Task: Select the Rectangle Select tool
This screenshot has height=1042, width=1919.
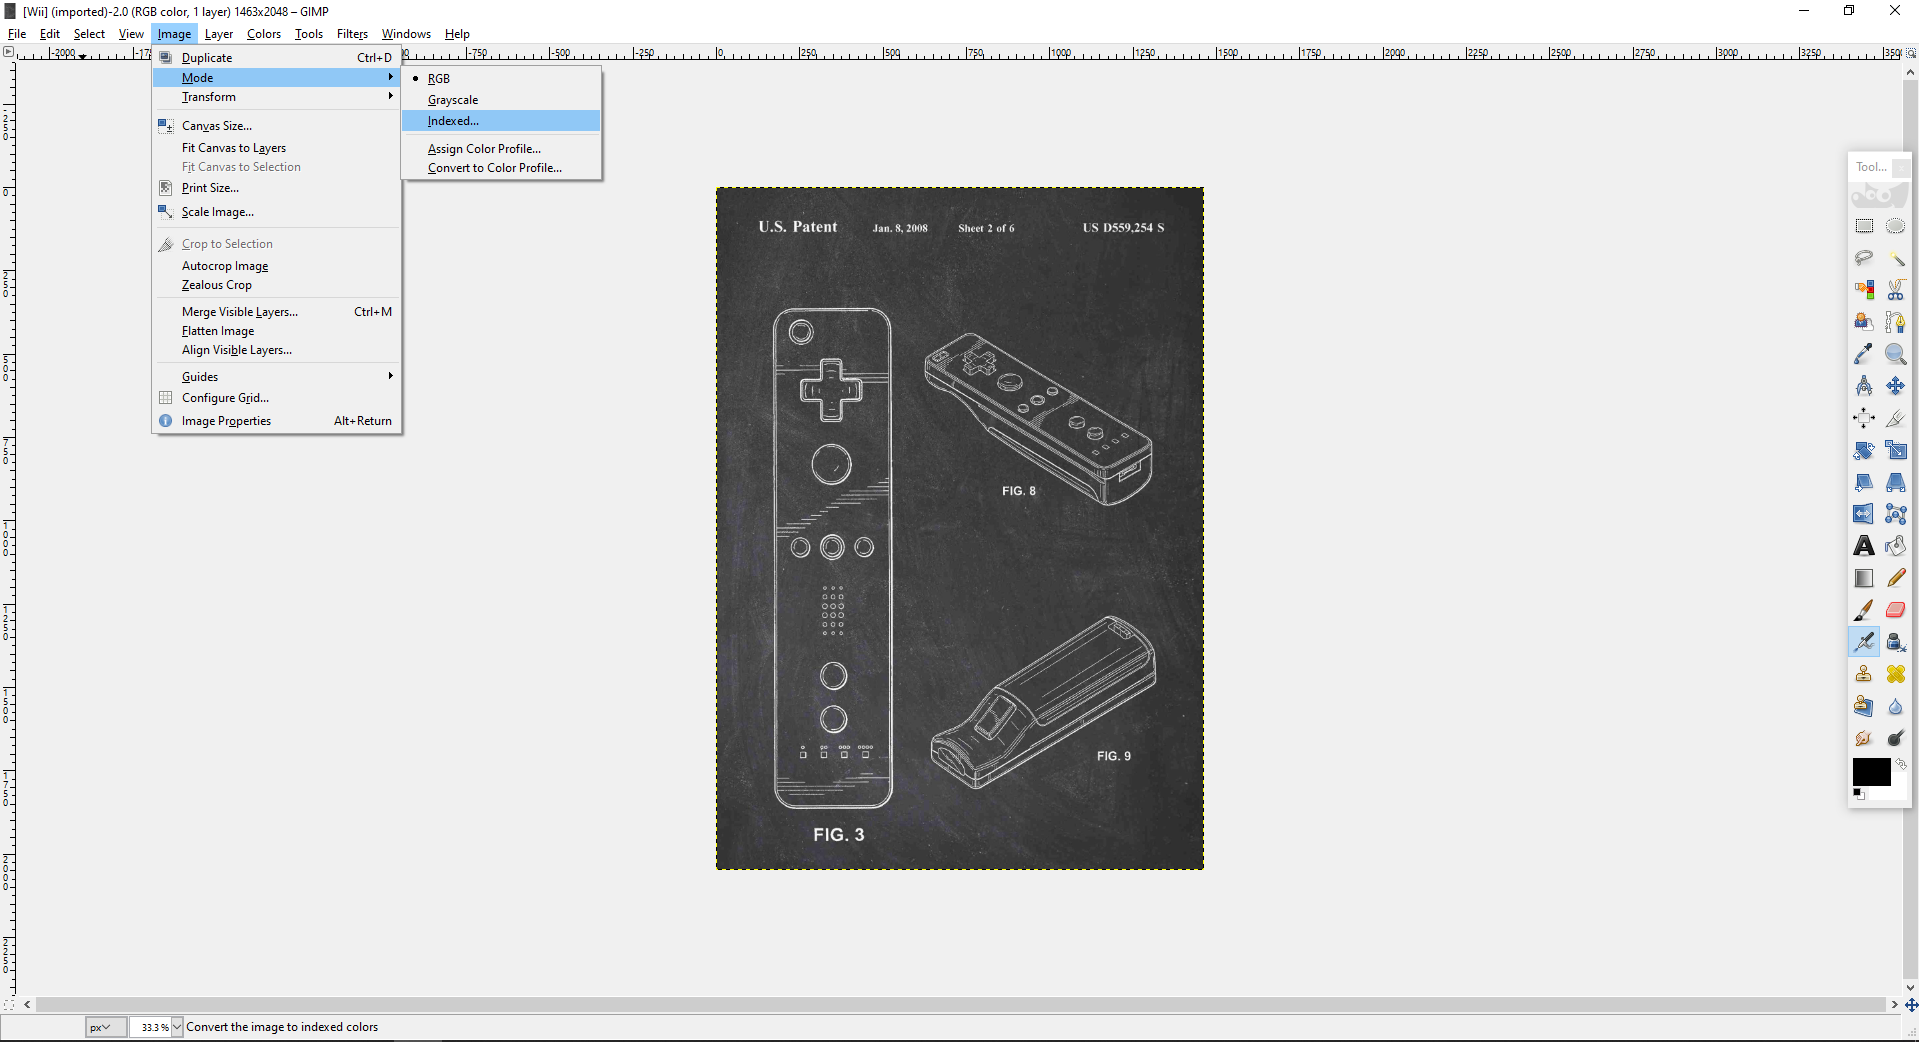Action: click(1862, 226)
